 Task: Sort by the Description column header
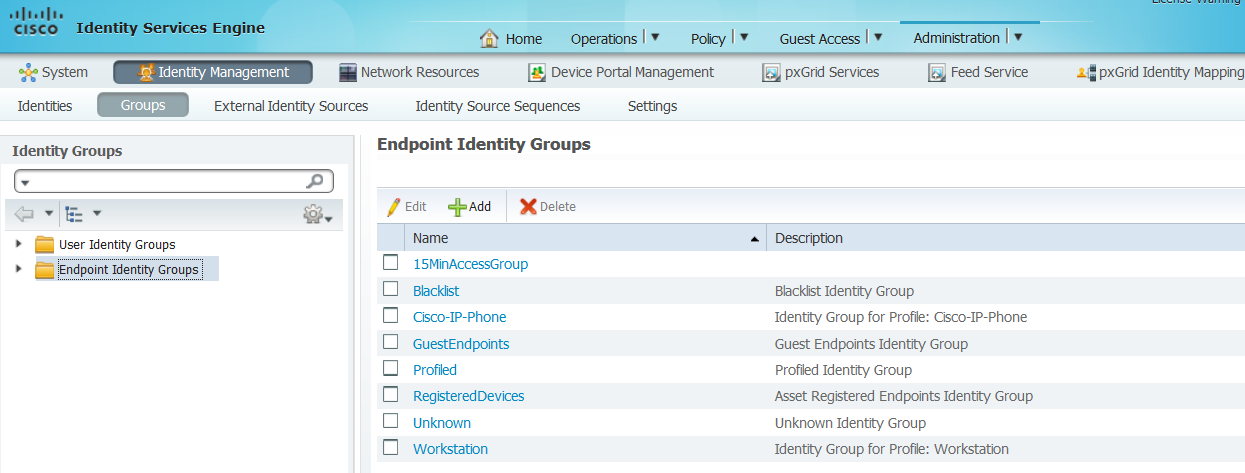pos(1006,238)
